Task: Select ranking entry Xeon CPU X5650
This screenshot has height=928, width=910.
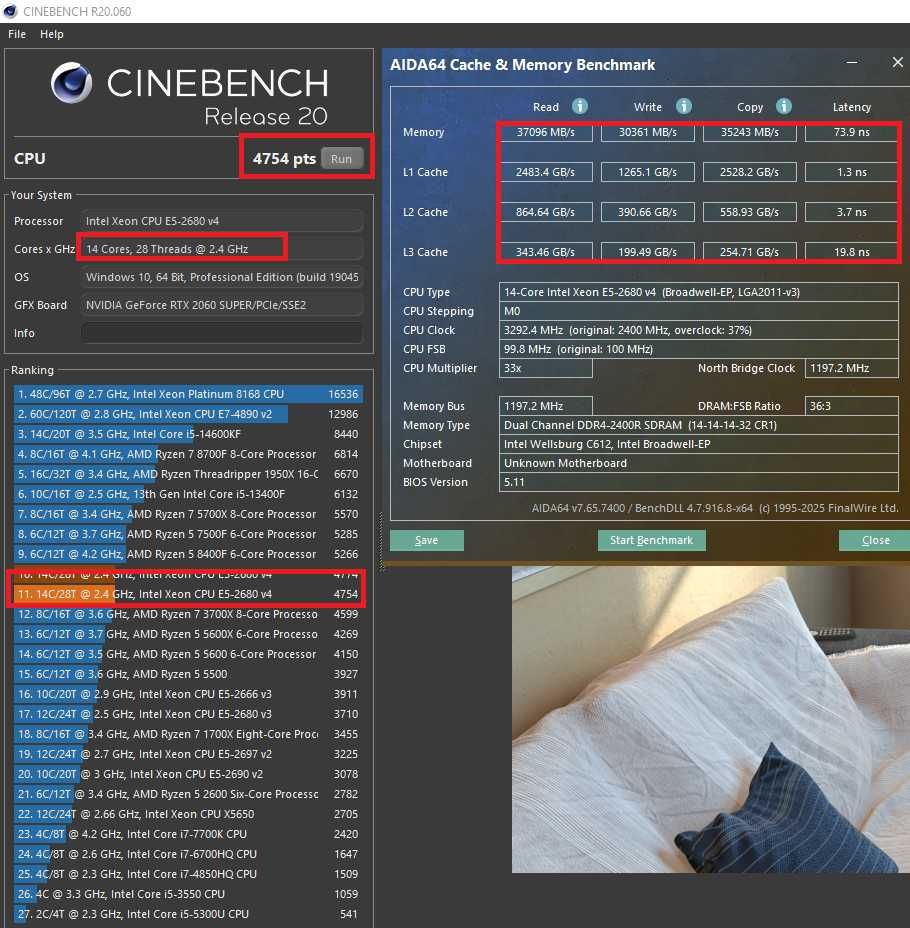Action: click(188, 814)
